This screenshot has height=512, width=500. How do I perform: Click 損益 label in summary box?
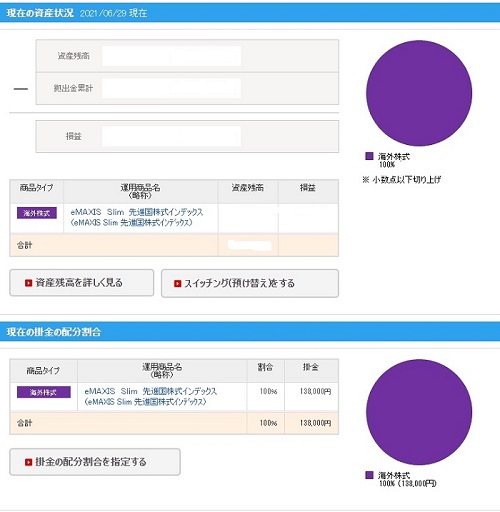[74, 136]
